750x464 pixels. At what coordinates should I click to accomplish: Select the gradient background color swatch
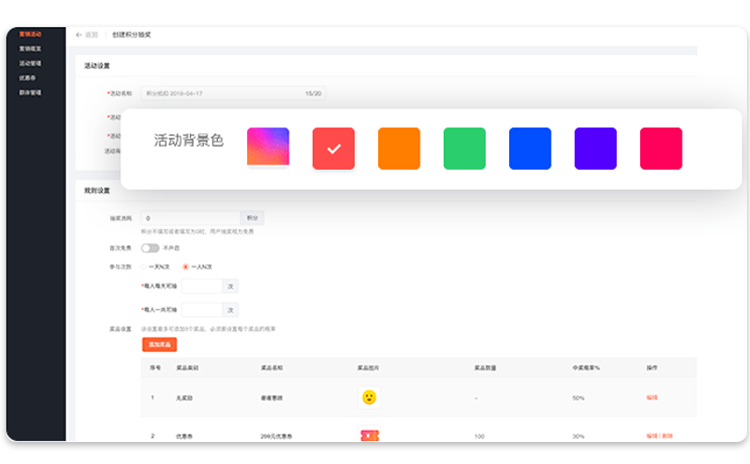pyautogui.click(x=268, y=148)
